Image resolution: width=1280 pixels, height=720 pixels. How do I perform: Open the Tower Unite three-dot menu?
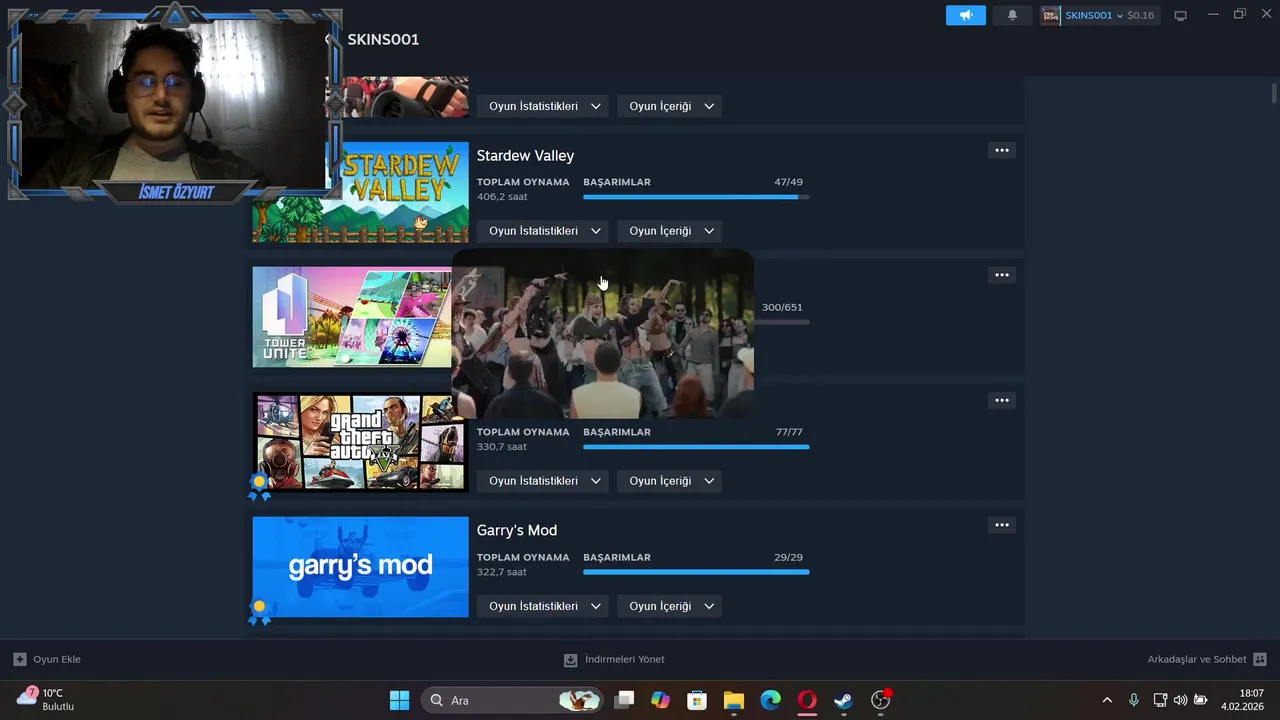[x=1001, y=275]
